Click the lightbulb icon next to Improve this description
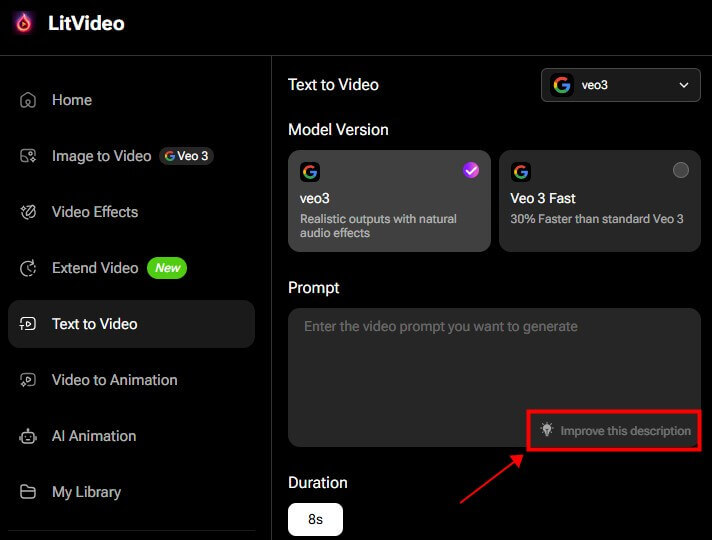The width and height of the screenshot is (712, 540). pyautogui.click(x=547, y=429)
